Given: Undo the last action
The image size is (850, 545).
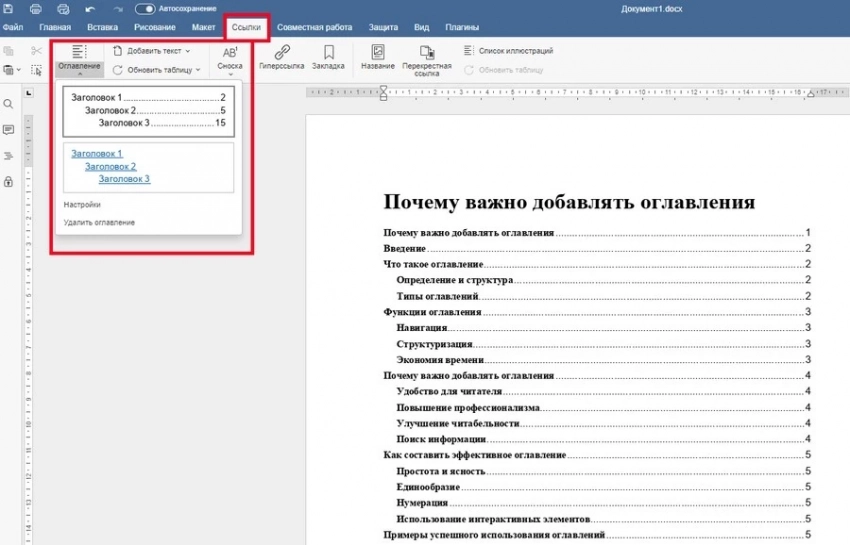Looking at the screenshot, I should [x=91, y=8].
